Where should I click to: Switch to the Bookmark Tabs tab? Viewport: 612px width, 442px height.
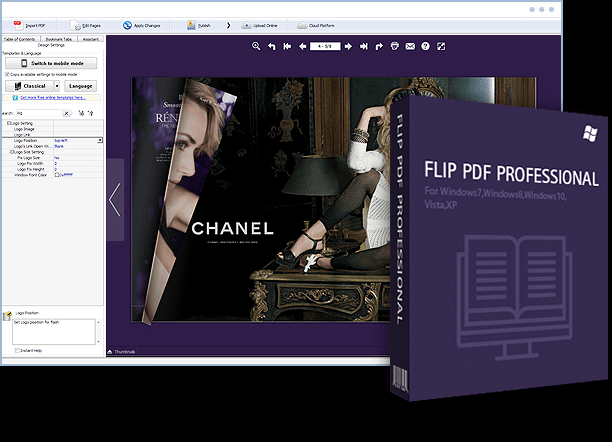(59, 39)
